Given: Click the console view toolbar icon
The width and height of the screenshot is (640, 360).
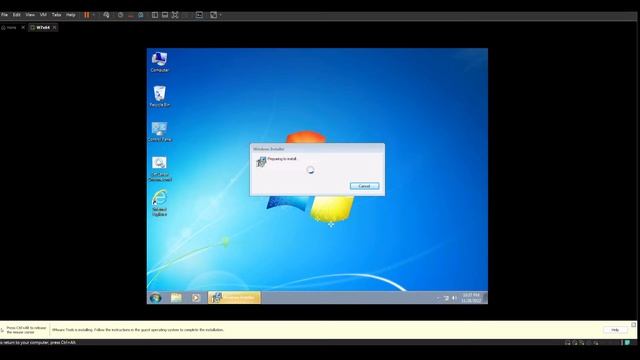Looking at the screenshot, I should tap(199, 15).
